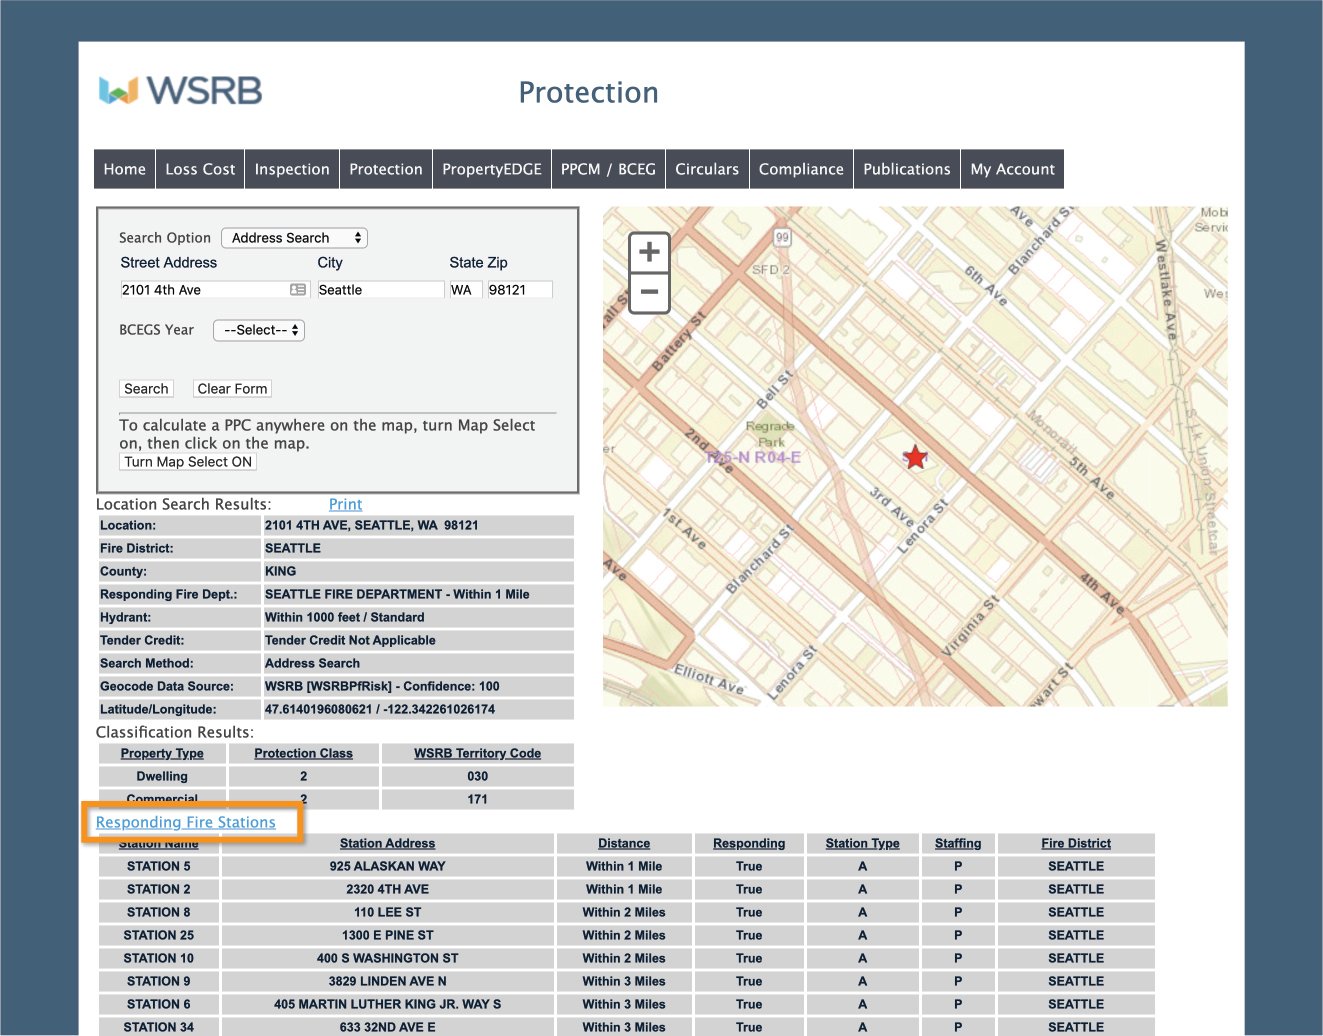Click the State input field

464,289
